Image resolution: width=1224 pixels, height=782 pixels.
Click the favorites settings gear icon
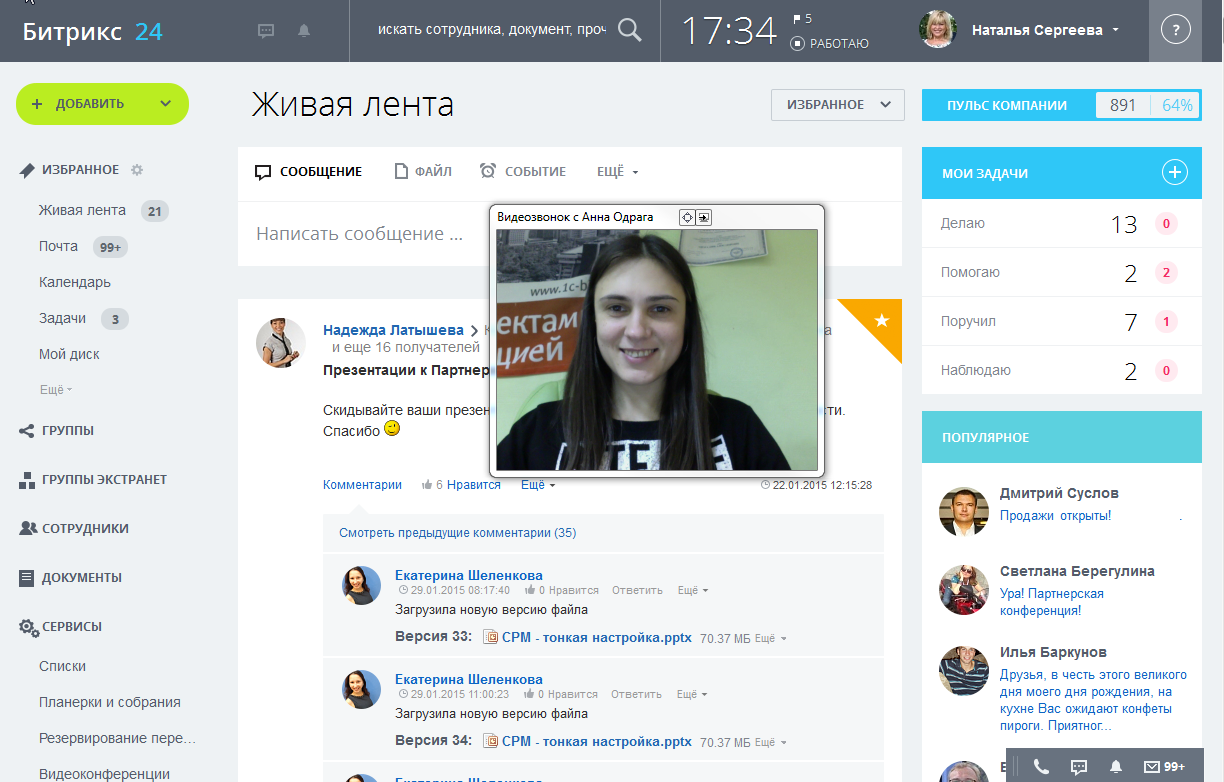click(137, 170)
